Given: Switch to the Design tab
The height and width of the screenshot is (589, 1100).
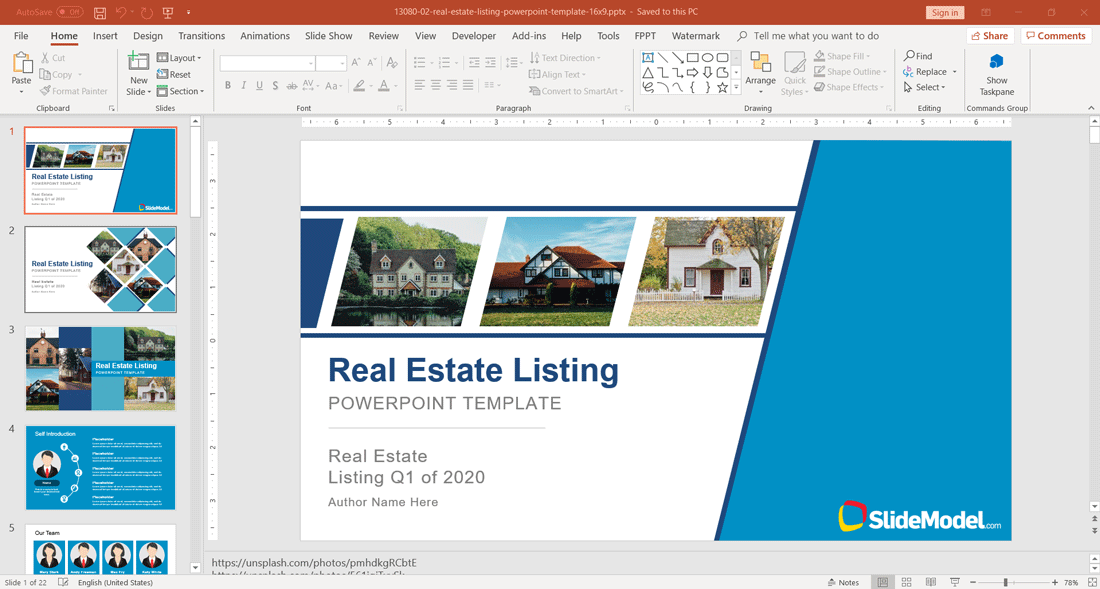Looking at the screenshot, I should click(x=147, y=36).
